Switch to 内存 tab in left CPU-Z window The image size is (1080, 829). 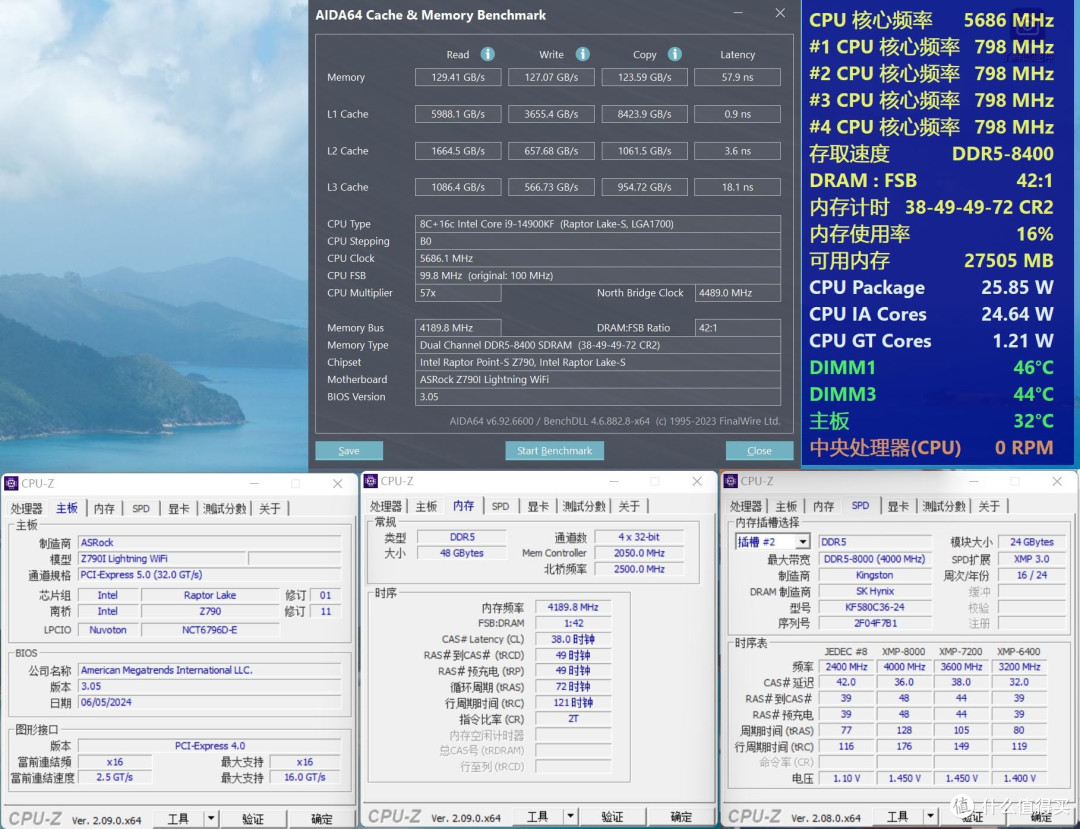point(104,509)
